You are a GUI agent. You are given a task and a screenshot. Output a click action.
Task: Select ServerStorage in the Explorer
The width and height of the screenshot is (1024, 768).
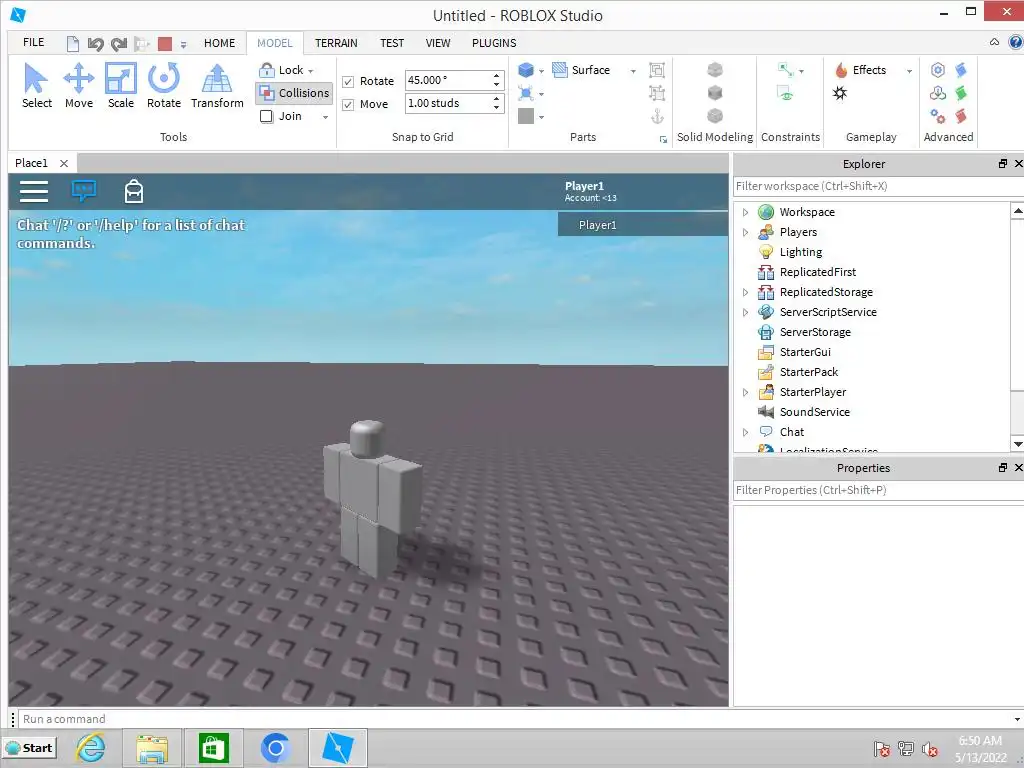(815, 332)
